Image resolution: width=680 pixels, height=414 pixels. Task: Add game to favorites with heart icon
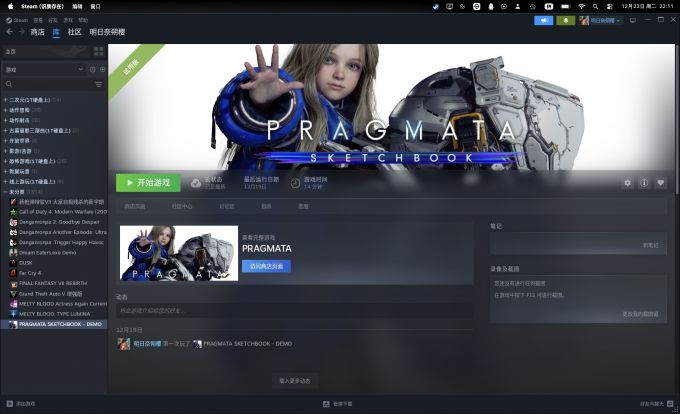click(x=660, y=183)
